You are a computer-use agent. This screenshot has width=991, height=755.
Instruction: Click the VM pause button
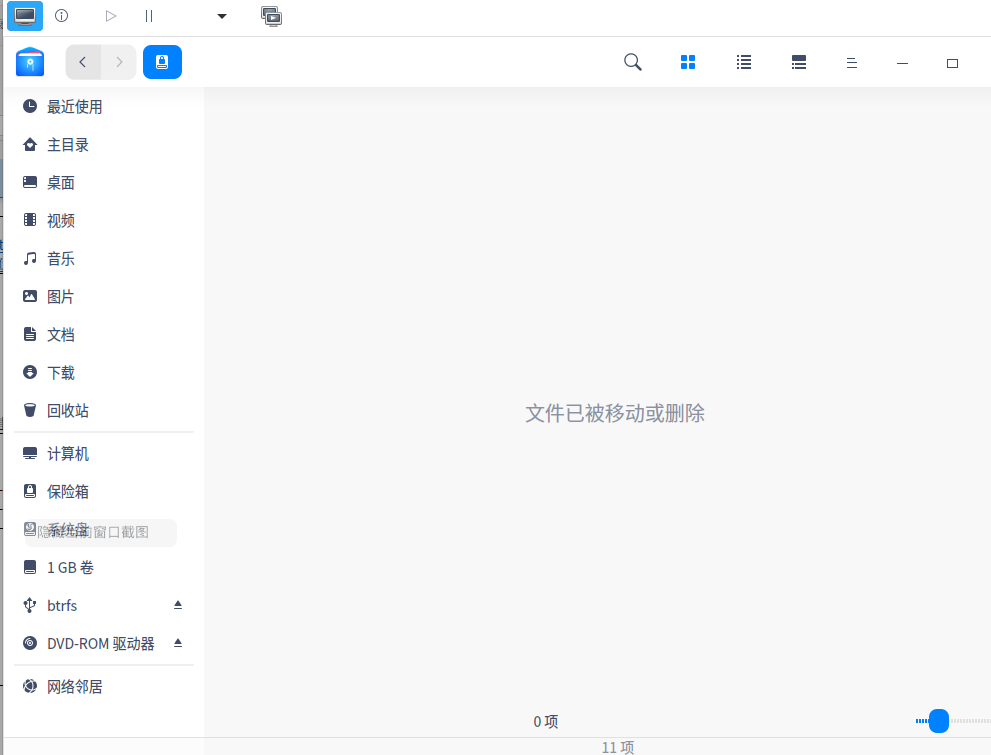[149, 16]
